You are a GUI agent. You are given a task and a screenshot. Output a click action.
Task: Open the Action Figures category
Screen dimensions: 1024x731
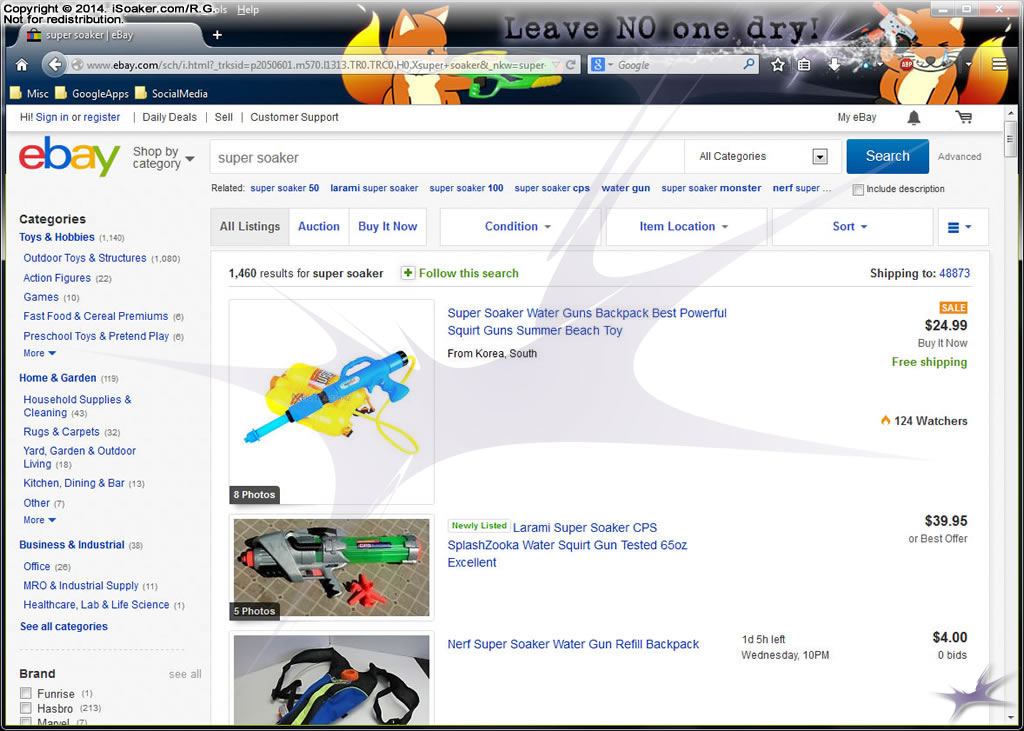(57, 278)
